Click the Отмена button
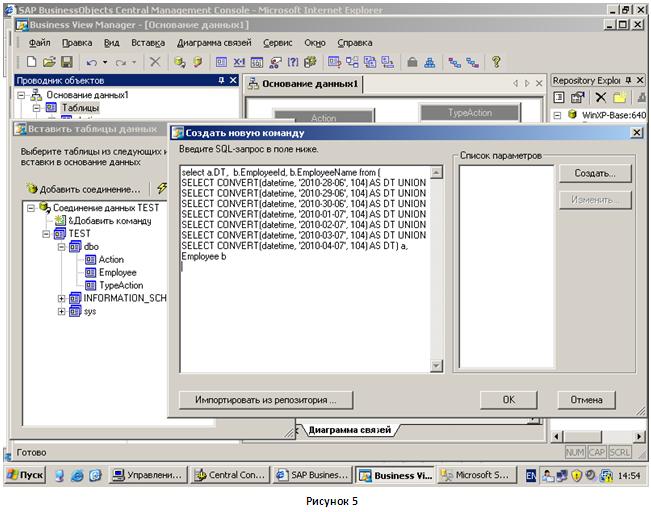The height and width of the screenshot is (512, 651). point(586,400)
